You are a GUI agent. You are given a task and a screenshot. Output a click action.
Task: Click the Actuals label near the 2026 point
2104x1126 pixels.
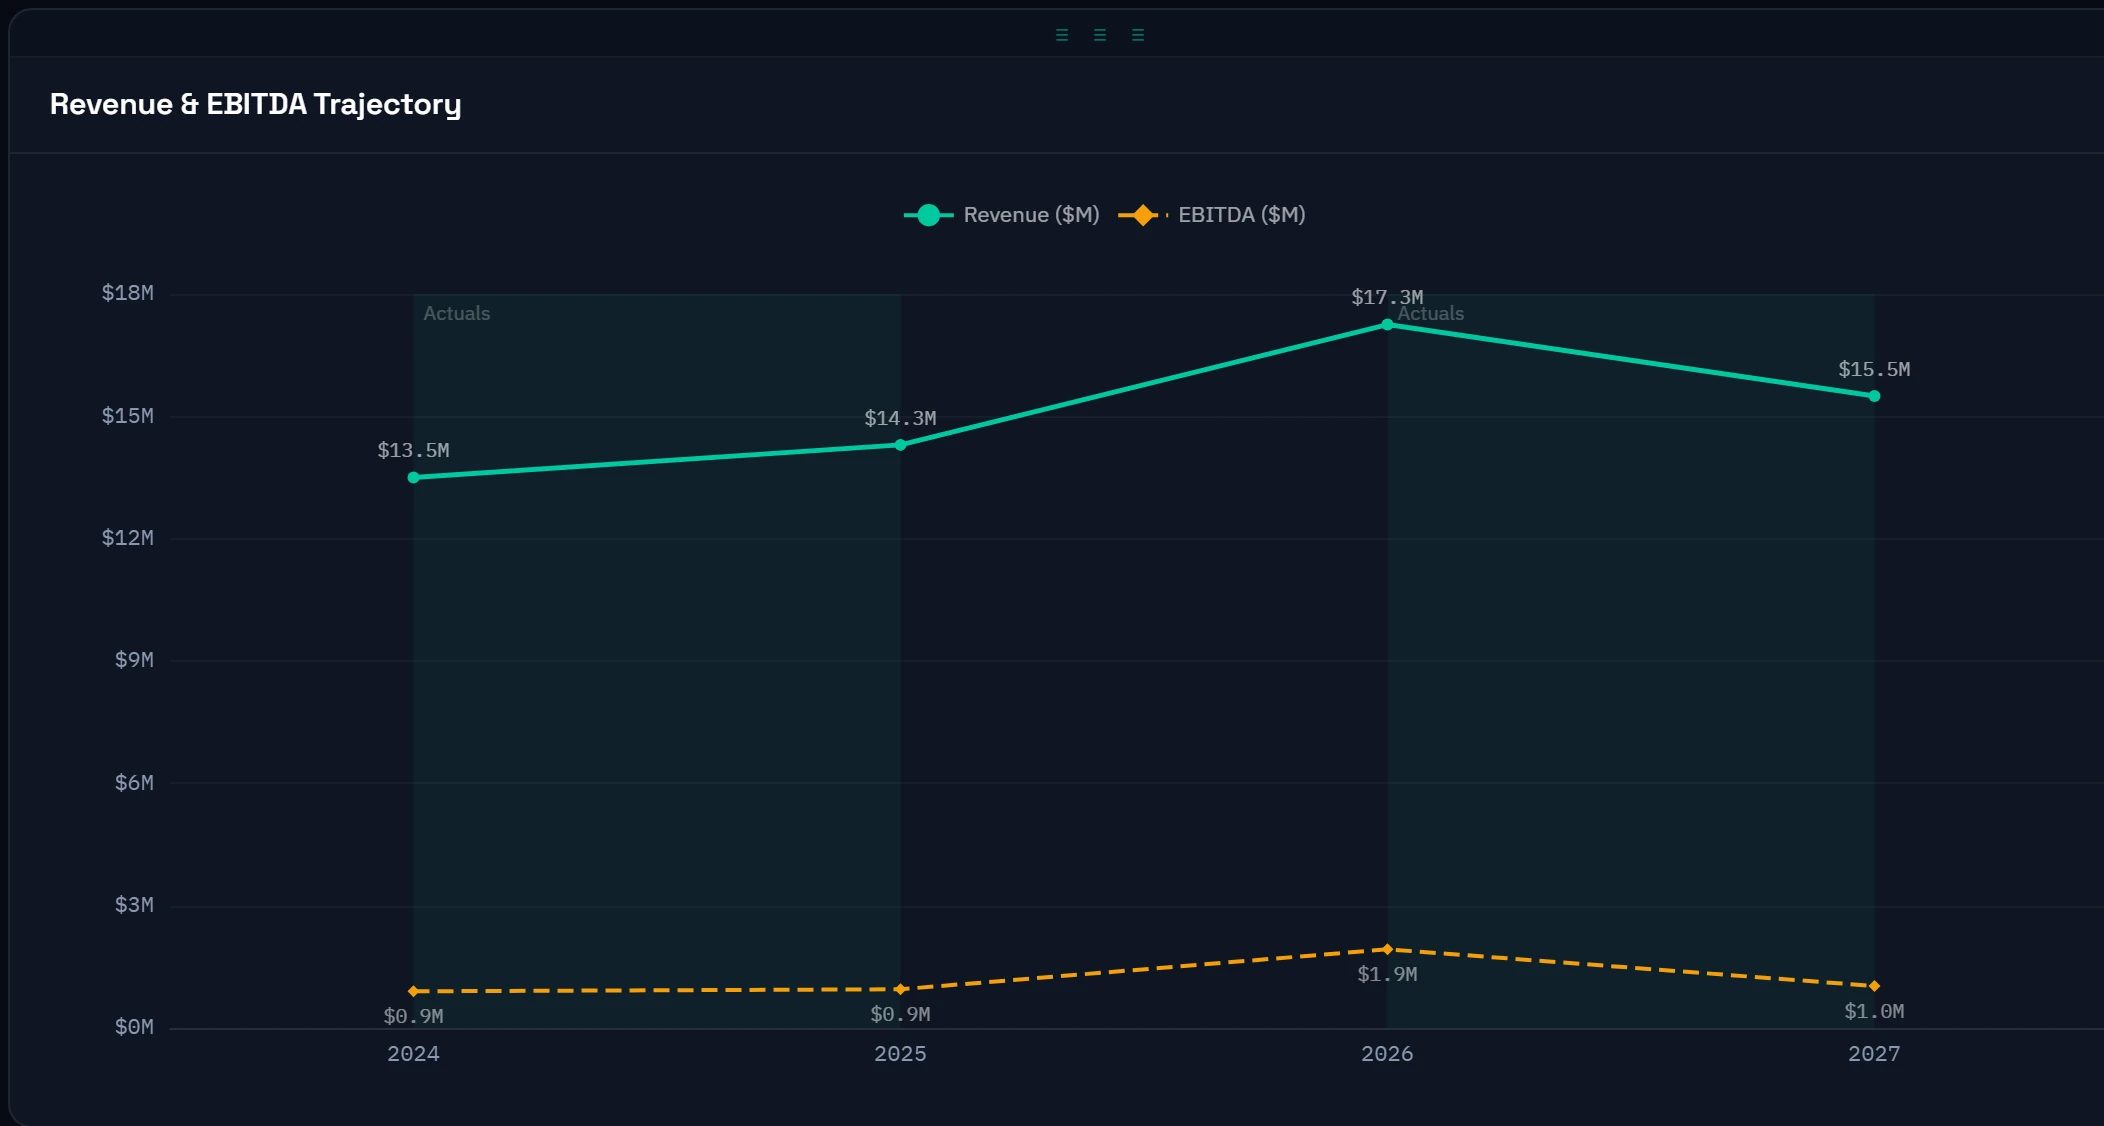point(1431,313)
